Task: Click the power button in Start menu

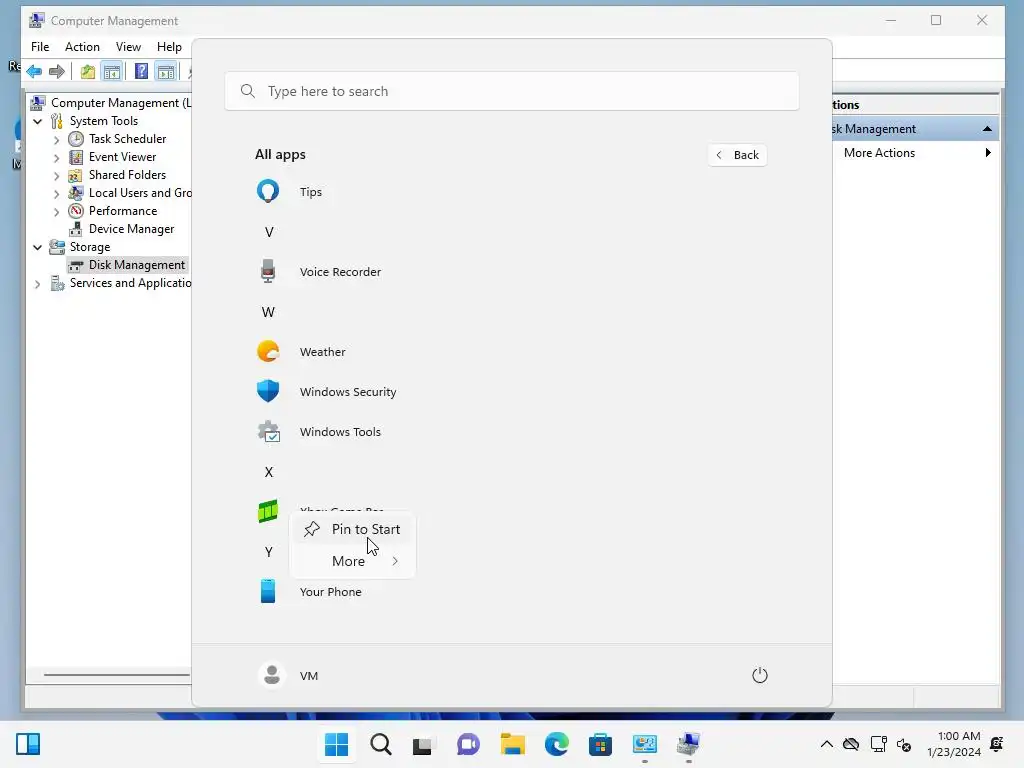Action: (760, 675)
